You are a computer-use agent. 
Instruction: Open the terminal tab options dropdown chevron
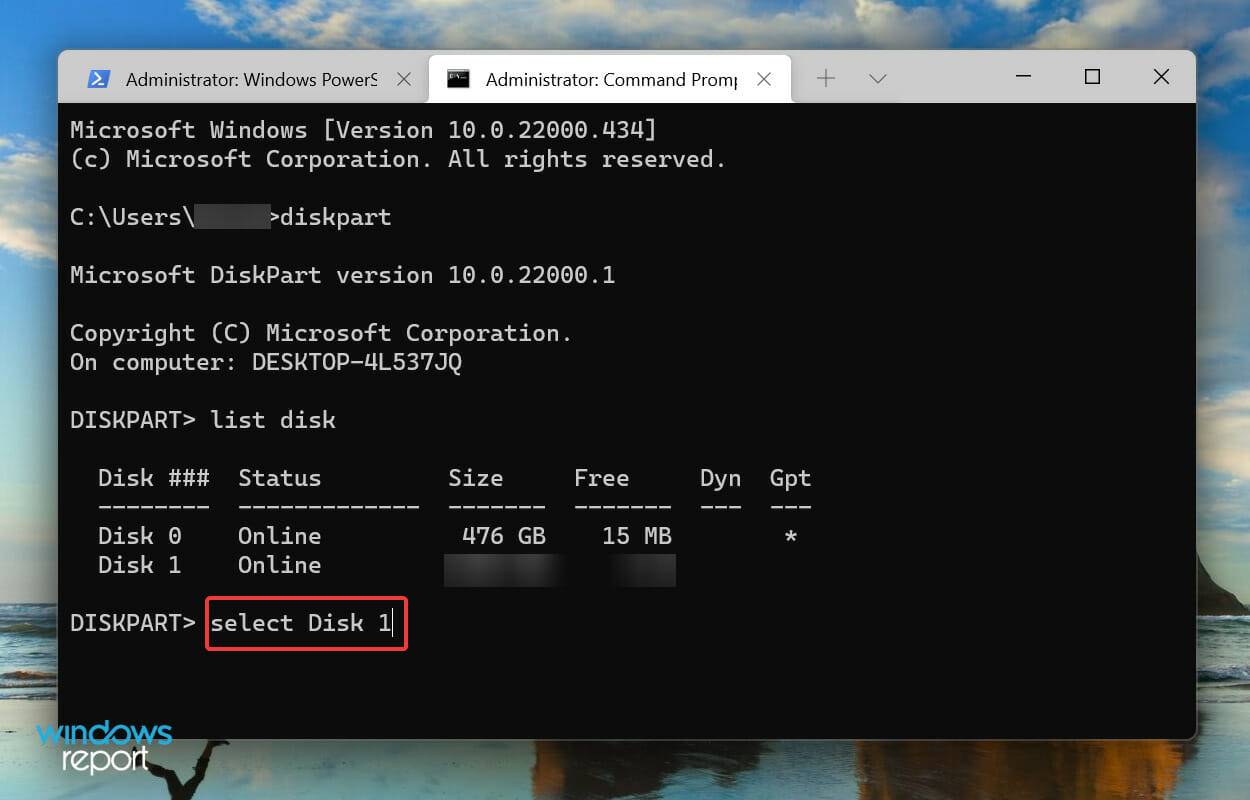click(878, 77)
